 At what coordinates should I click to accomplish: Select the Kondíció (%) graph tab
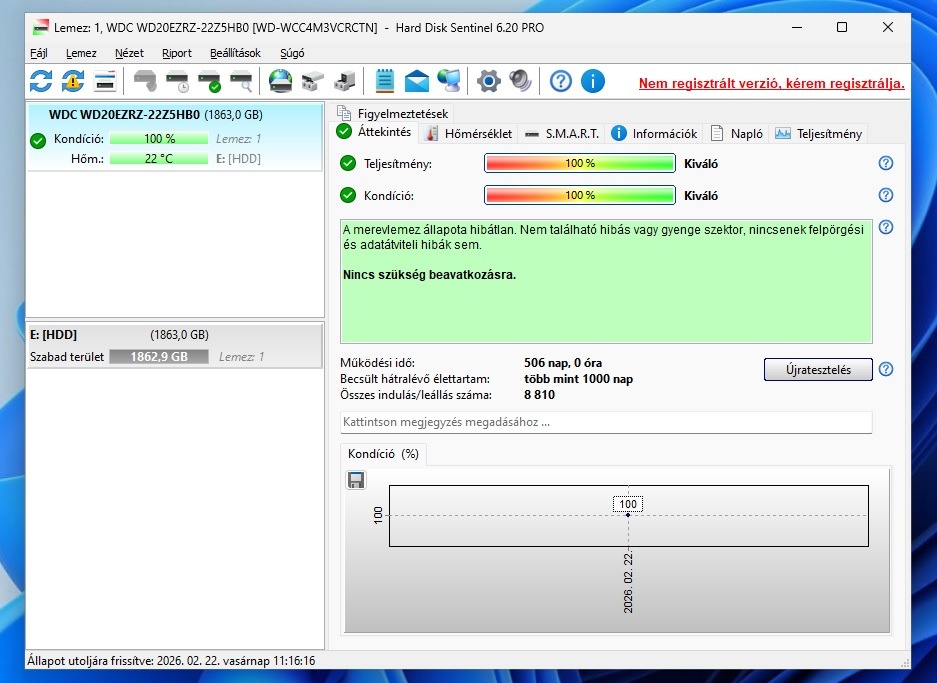383,454
